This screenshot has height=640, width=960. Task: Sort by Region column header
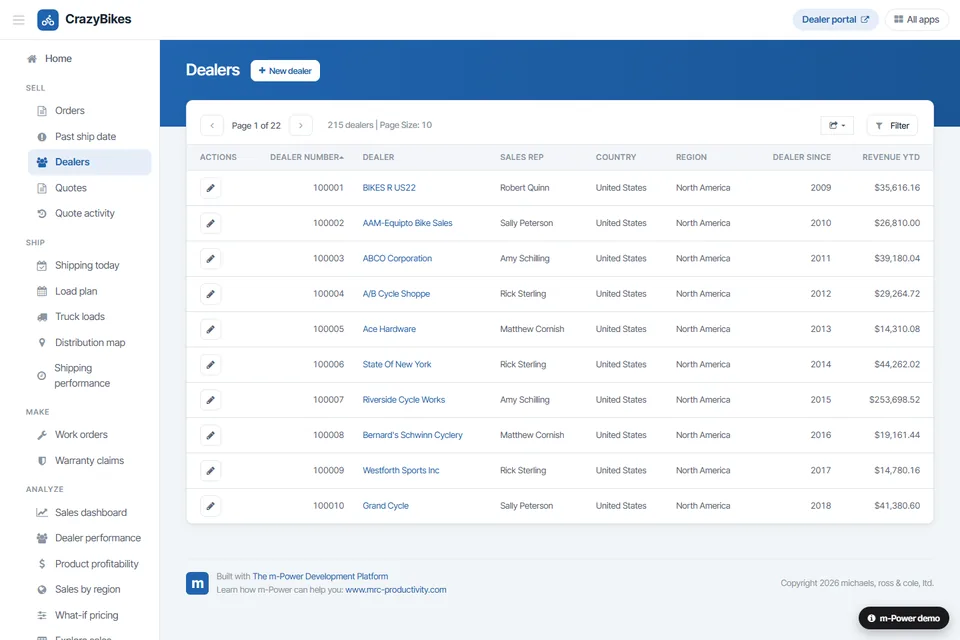(x=691, y=157)
